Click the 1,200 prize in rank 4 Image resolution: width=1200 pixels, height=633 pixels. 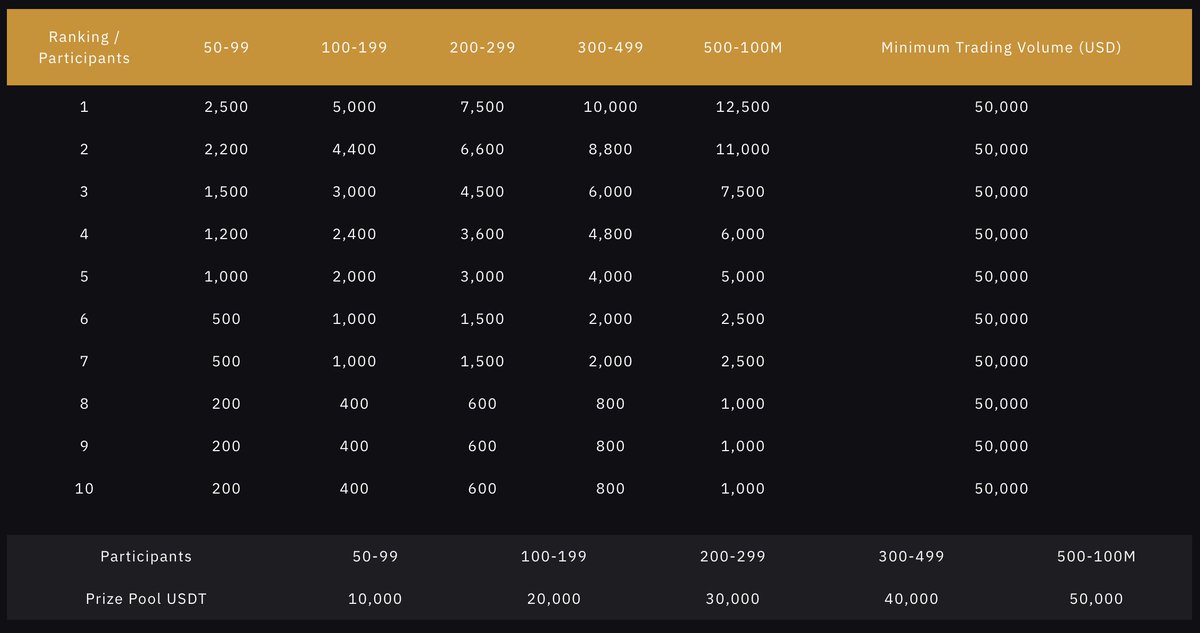[x=226, y=234]
